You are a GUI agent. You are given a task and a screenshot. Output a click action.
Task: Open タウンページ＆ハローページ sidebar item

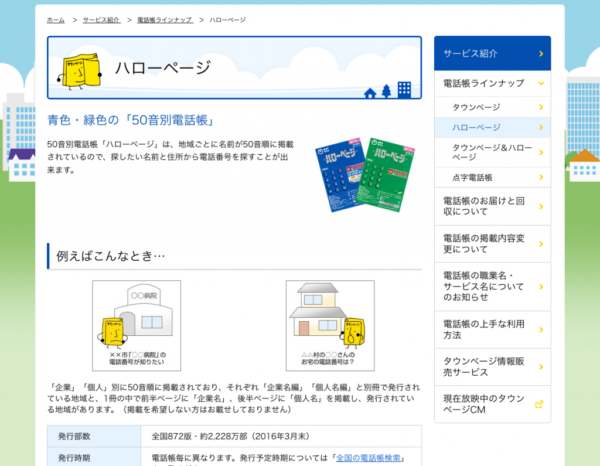(x=491, y=152)
